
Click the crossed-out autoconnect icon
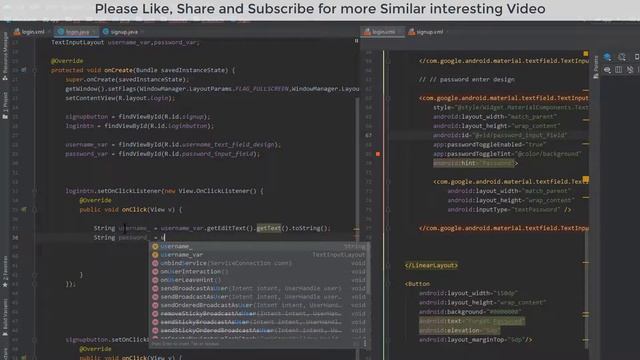[x=630, y=70]
